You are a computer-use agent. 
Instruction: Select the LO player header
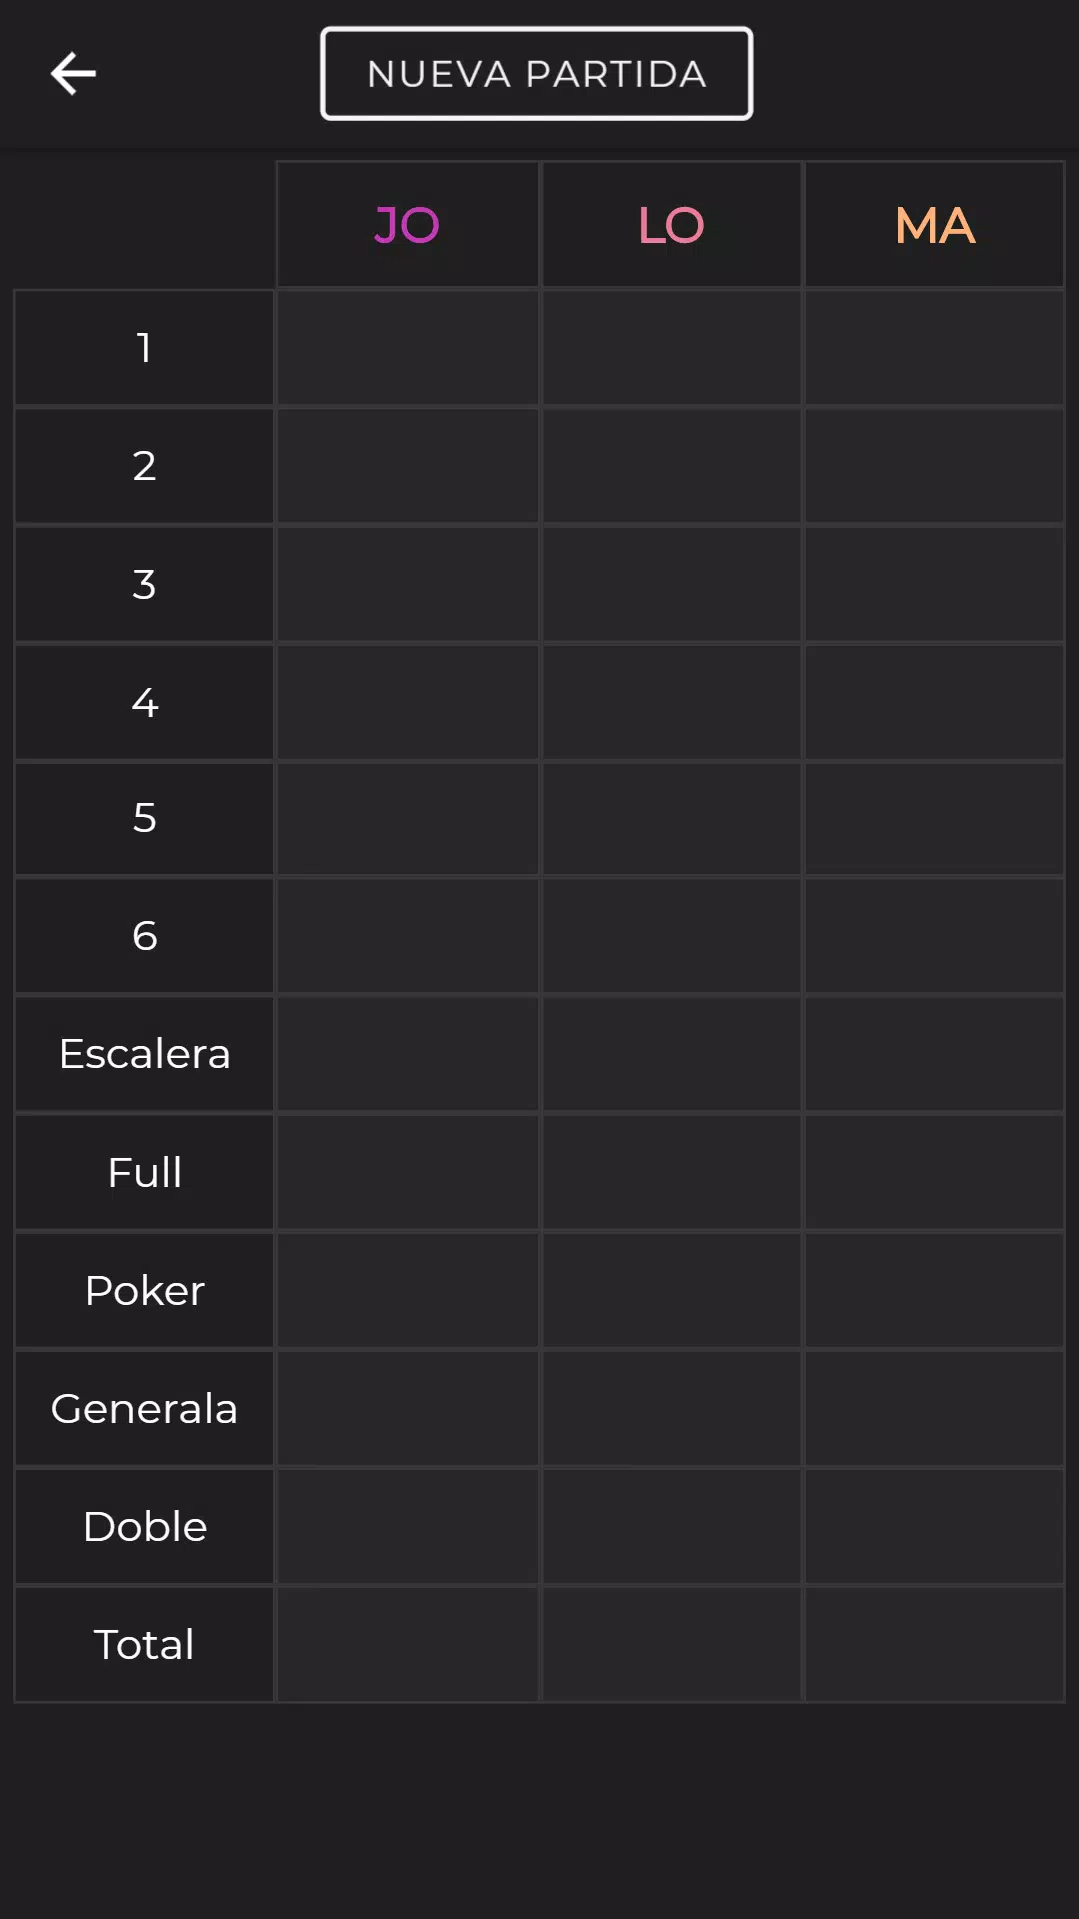(x=671, y=225)
